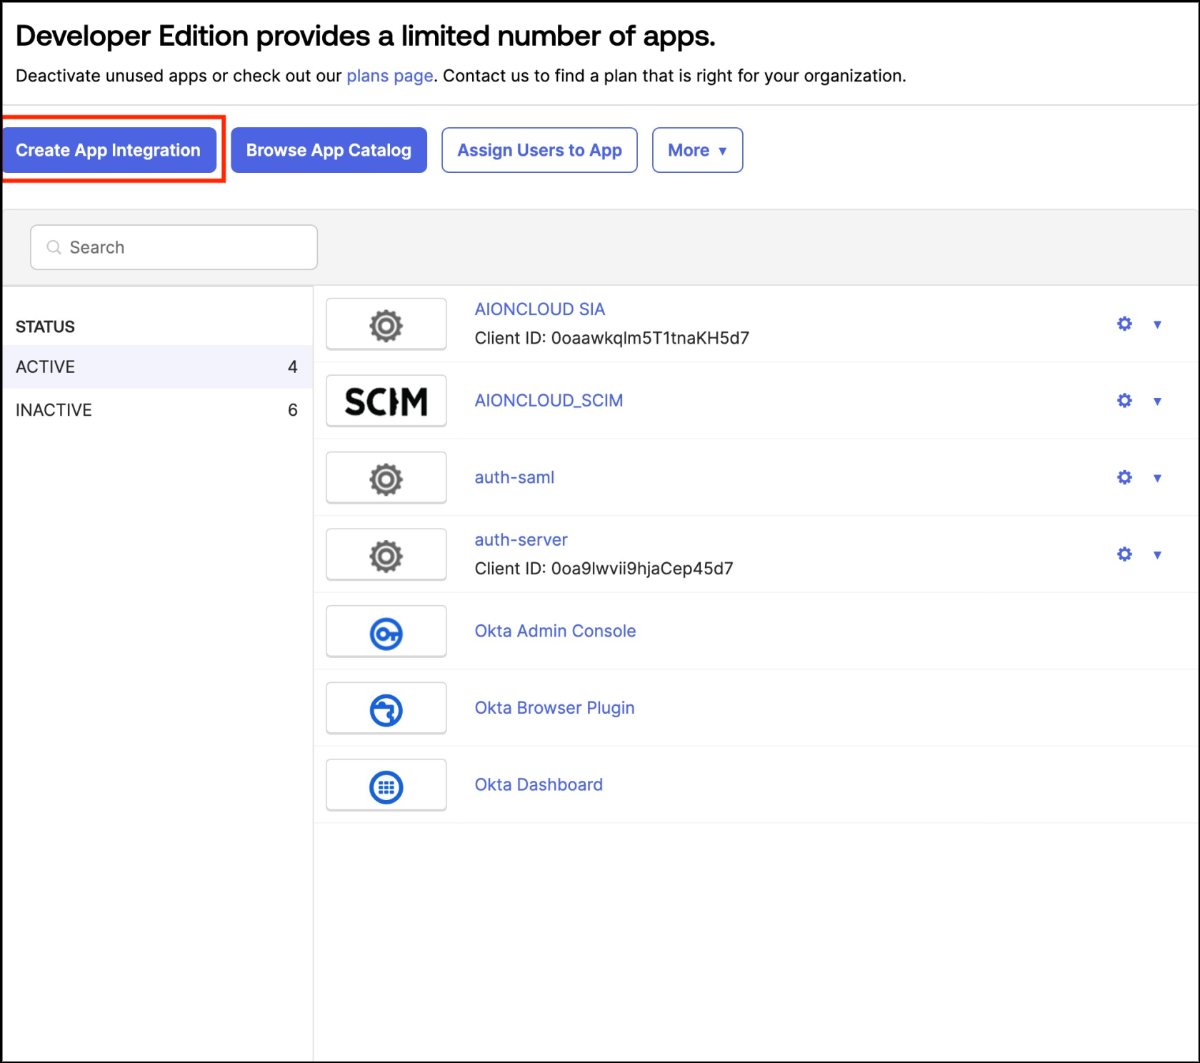
Task: Click the SCIM logo for AIONCLOUD_SCIM
Action: click(386, 401)
